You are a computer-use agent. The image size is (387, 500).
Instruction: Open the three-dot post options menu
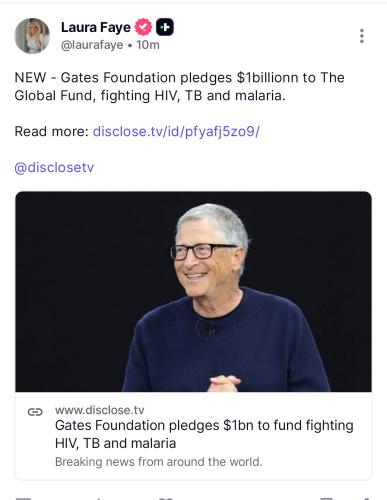coord(362,36)
